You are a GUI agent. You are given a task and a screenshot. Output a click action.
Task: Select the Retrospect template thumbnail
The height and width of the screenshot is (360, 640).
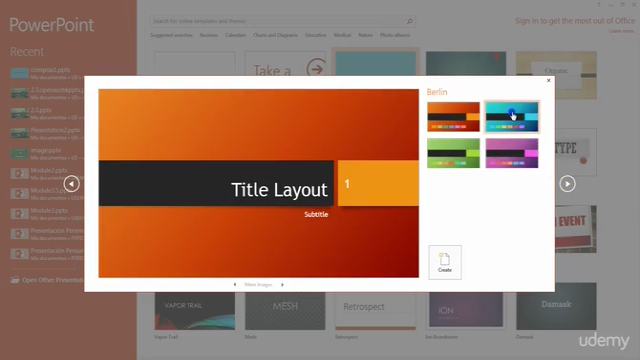(376, 311)
